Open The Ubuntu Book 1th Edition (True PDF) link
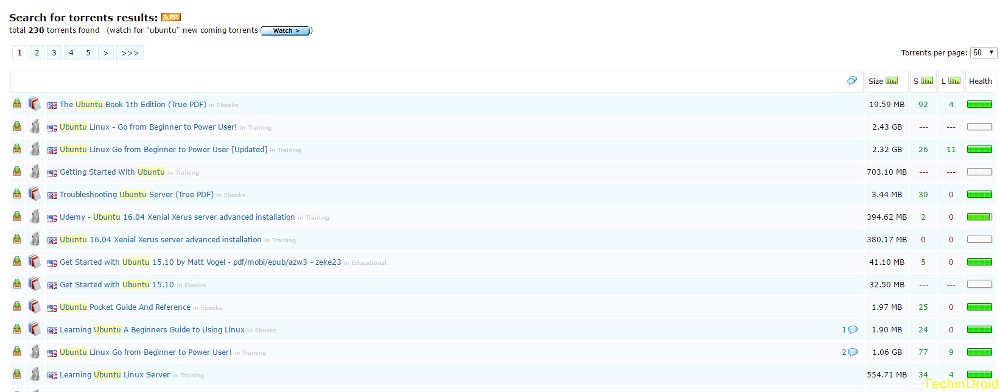 coord(133,105)
